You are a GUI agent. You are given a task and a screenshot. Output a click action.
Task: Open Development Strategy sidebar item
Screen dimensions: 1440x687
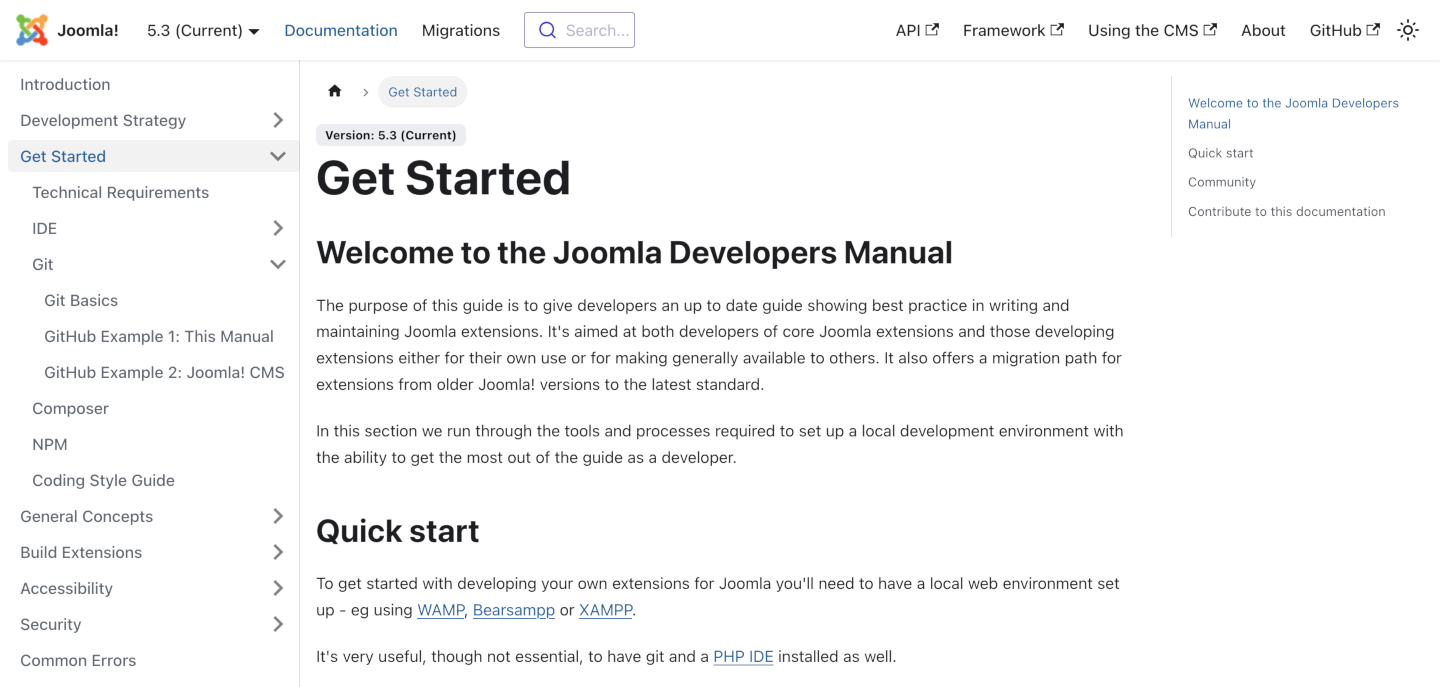pyautogui.click(x=103, y=120)
